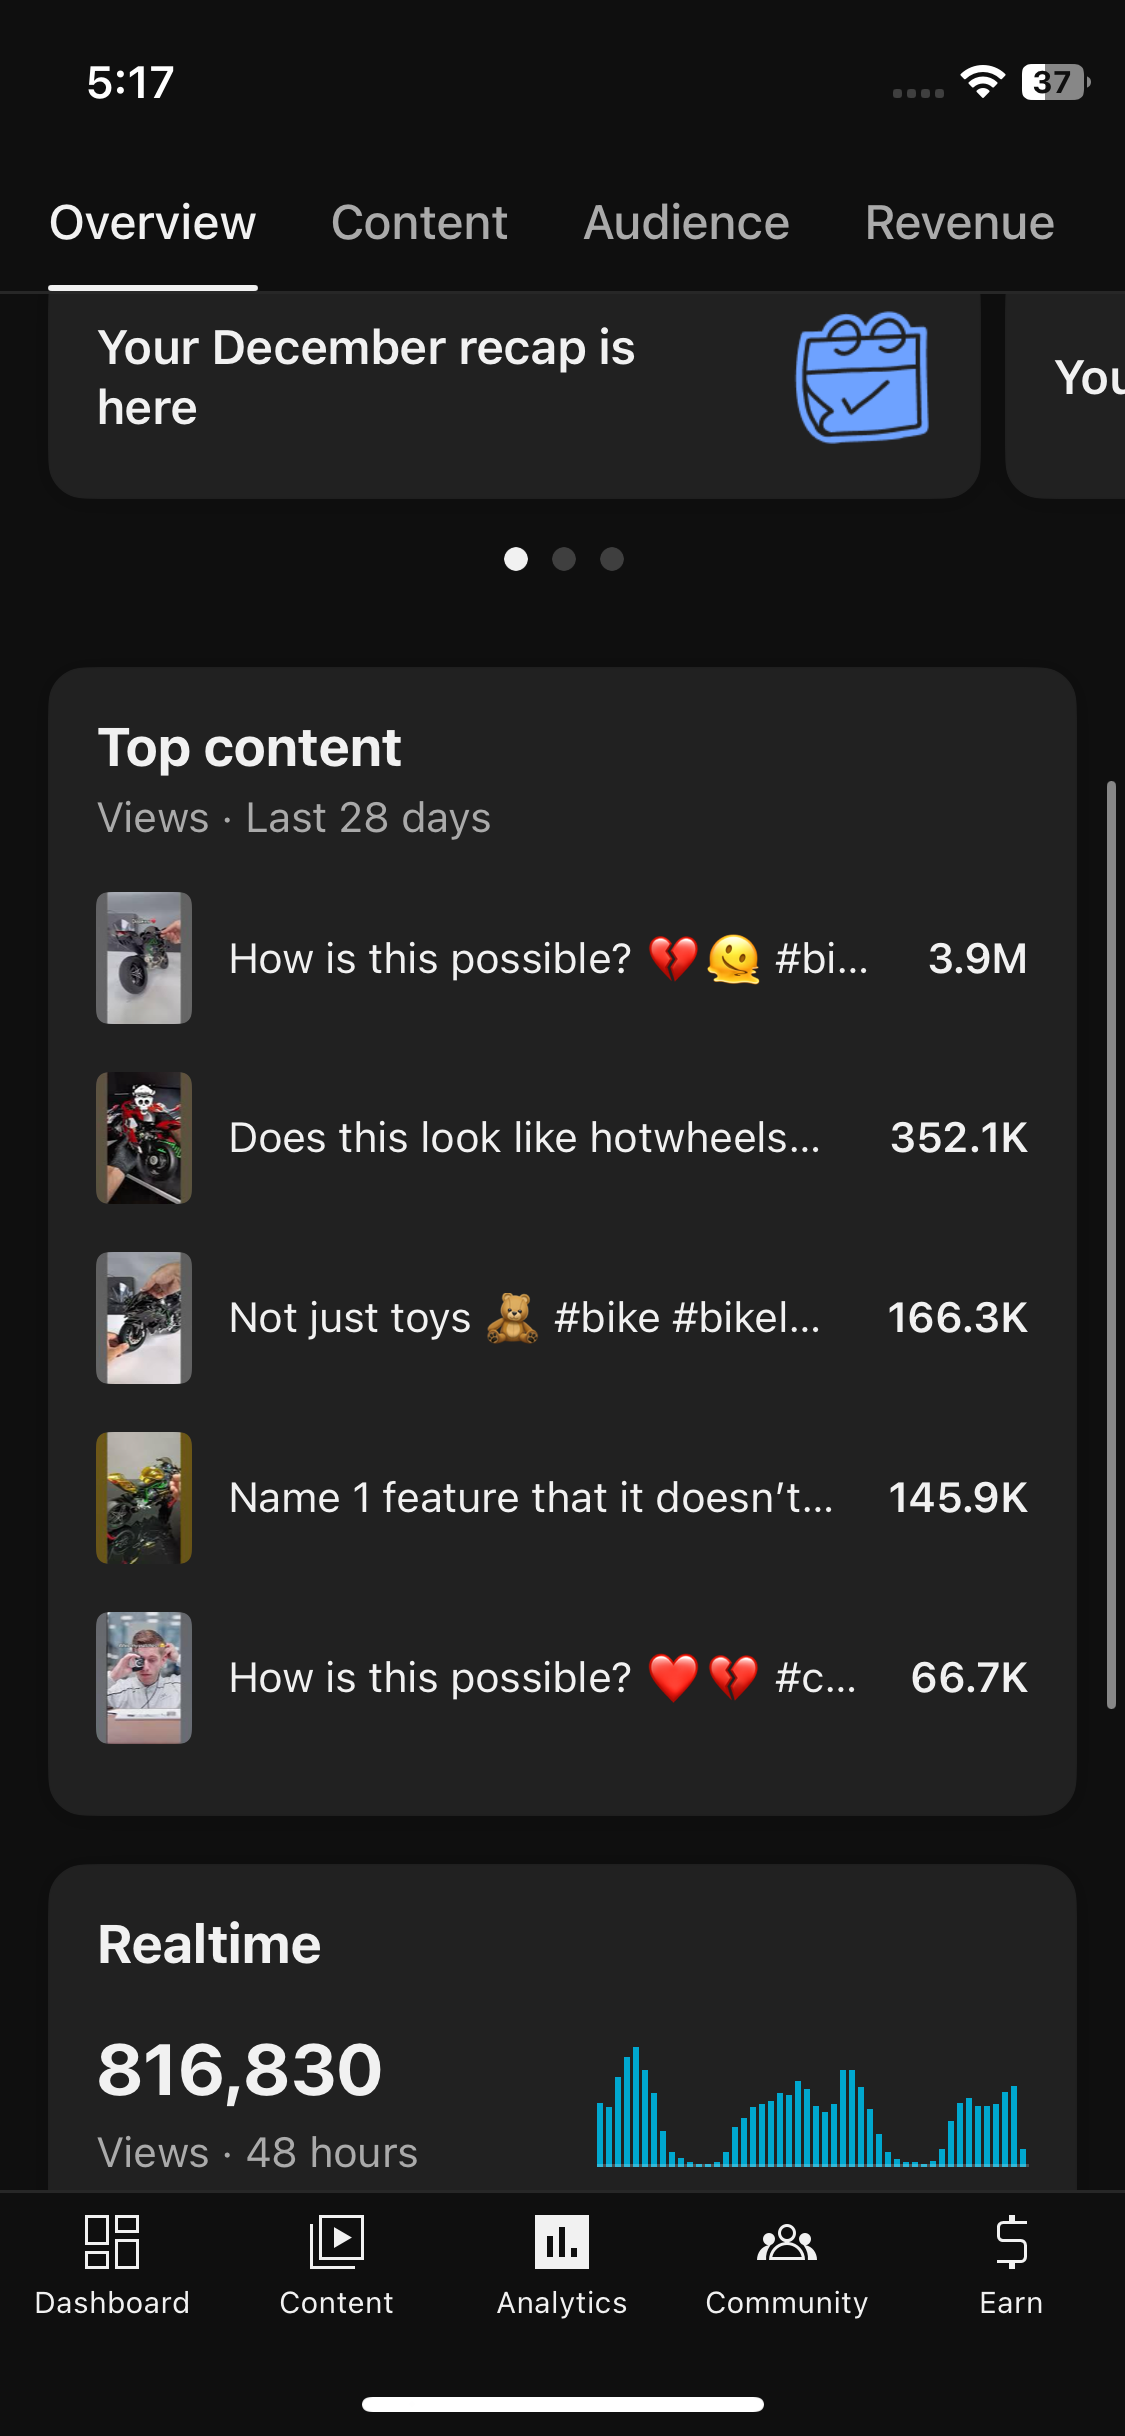The image size is (1125, 2436).
Task: Switch to the Audience tab
Action: pos(686,222)
